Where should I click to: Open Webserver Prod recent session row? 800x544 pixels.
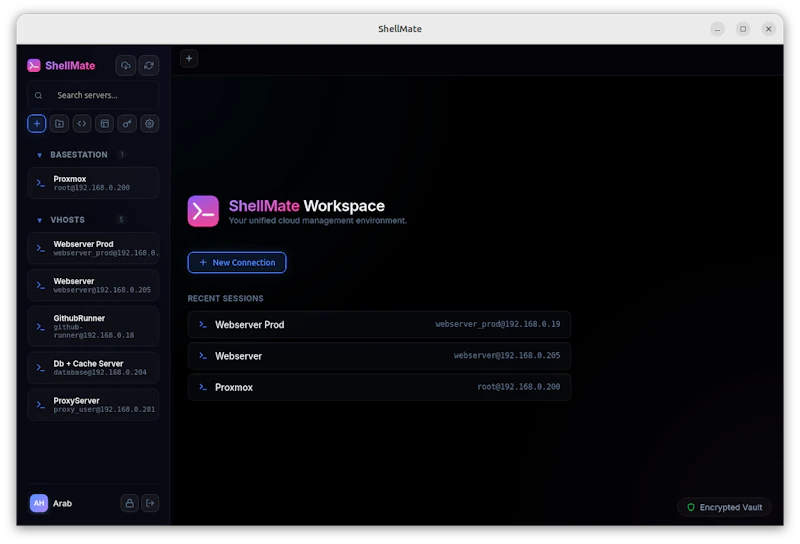pyautogui.click(x=379, y=325)
